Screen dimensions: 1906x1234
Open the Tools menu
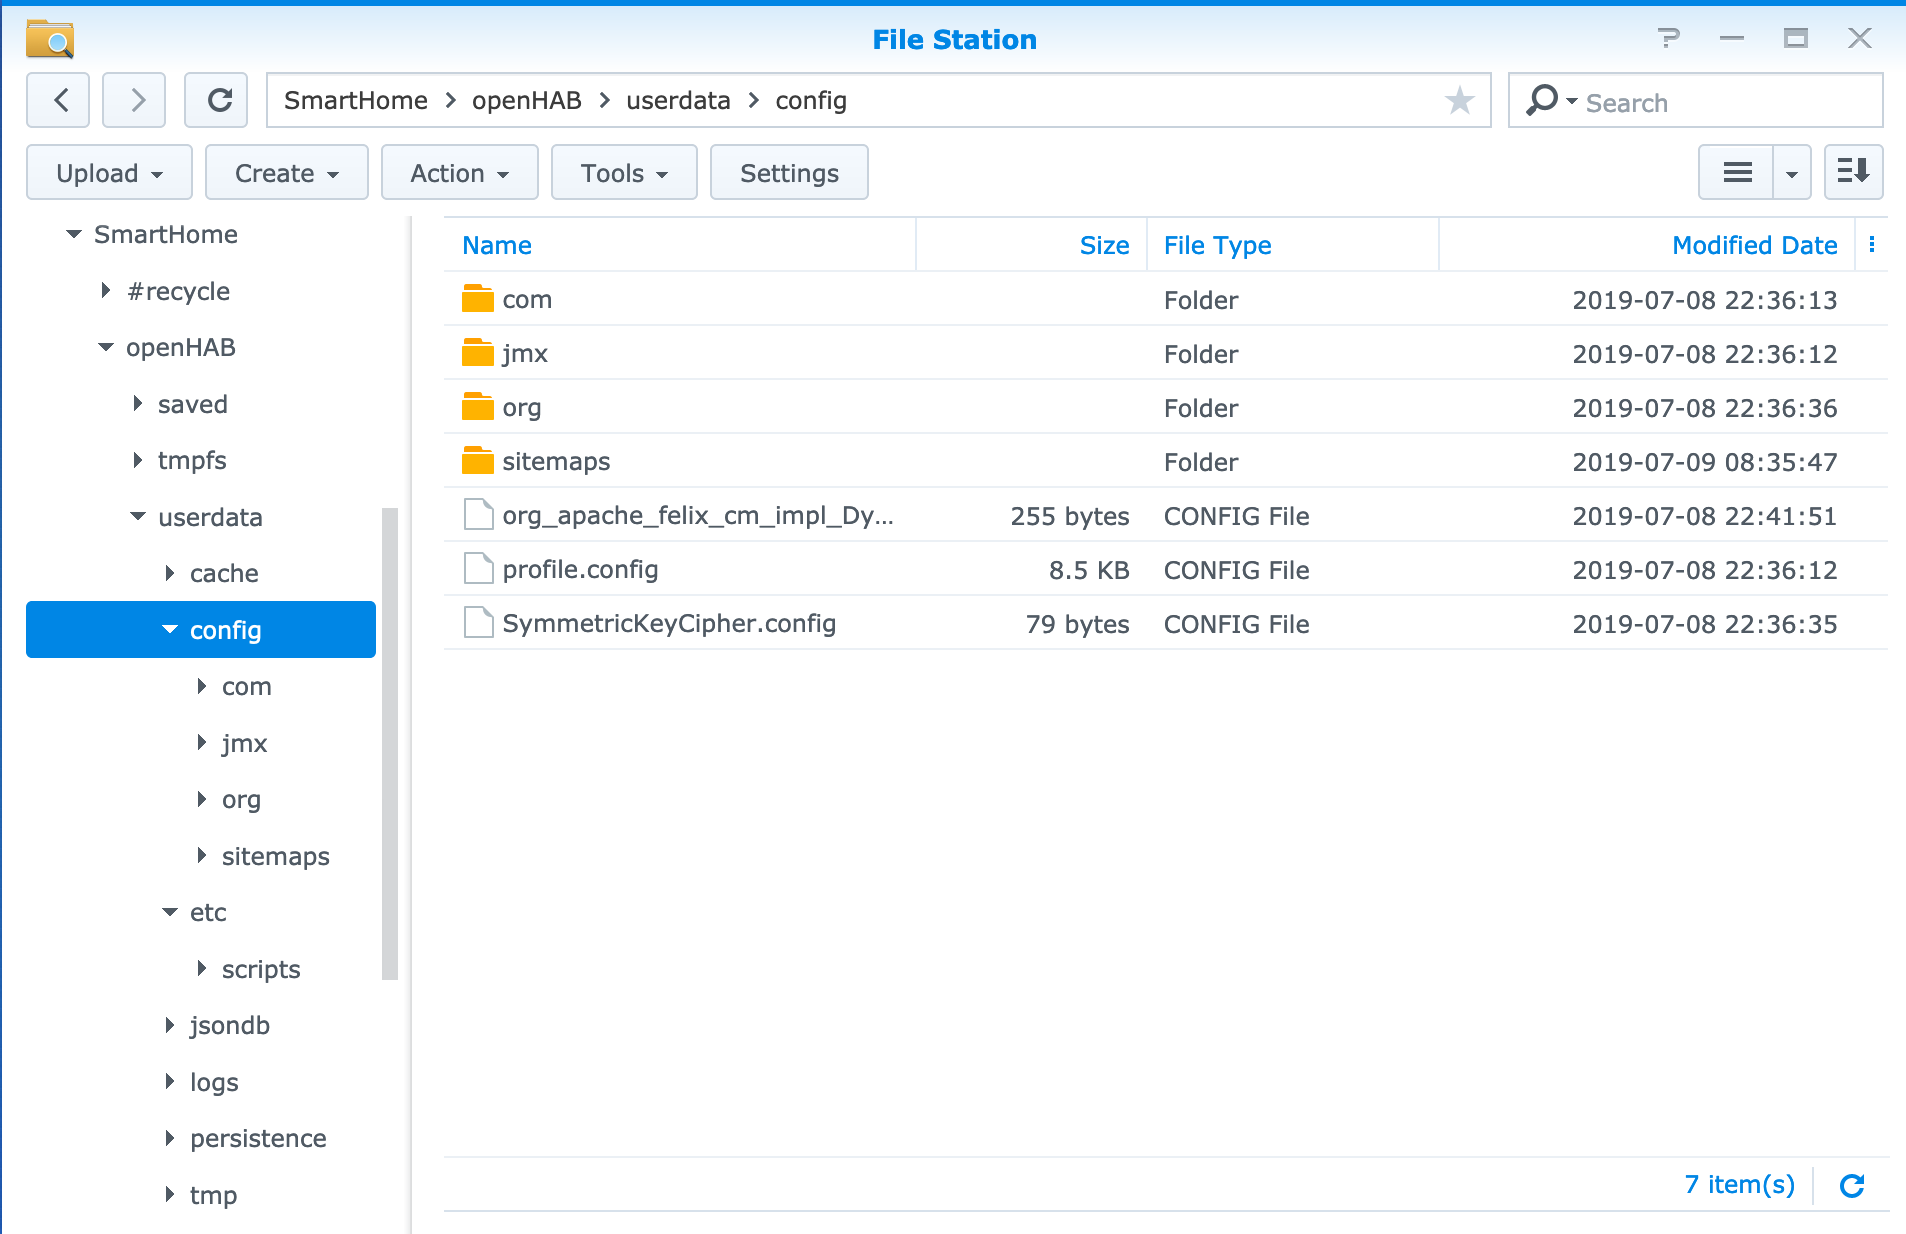[623, 172]
